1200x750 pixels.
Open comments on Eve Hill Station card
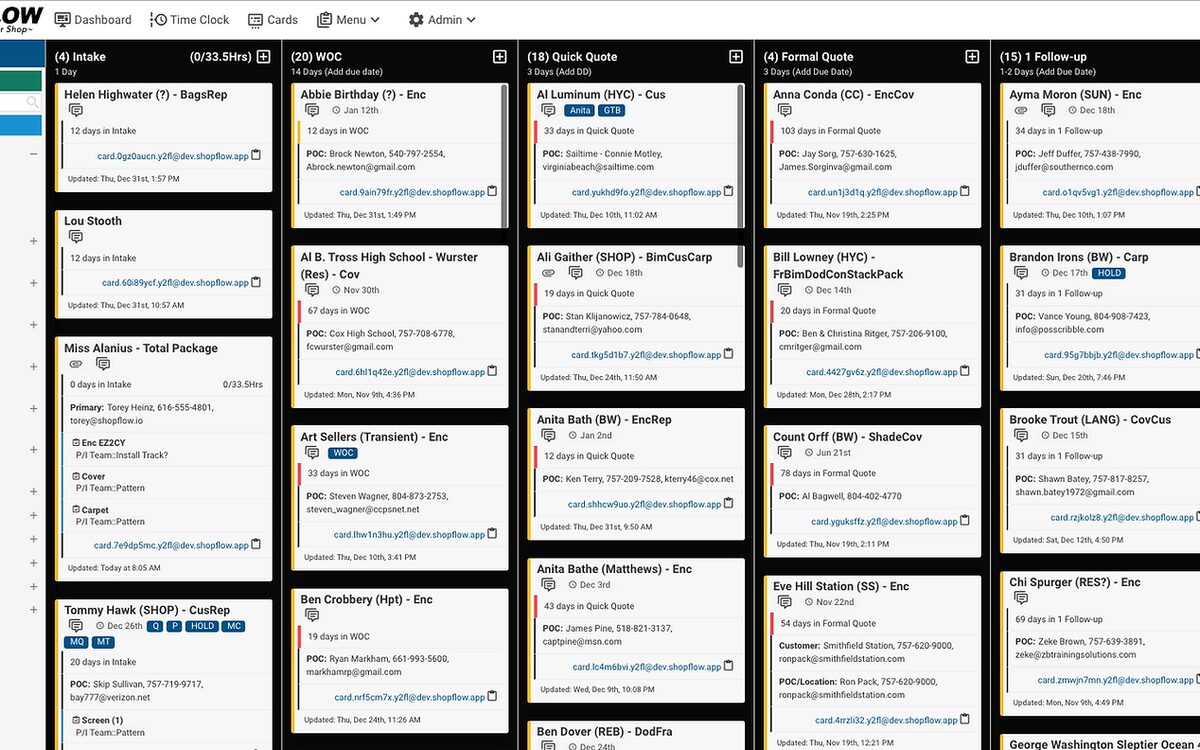784,603
